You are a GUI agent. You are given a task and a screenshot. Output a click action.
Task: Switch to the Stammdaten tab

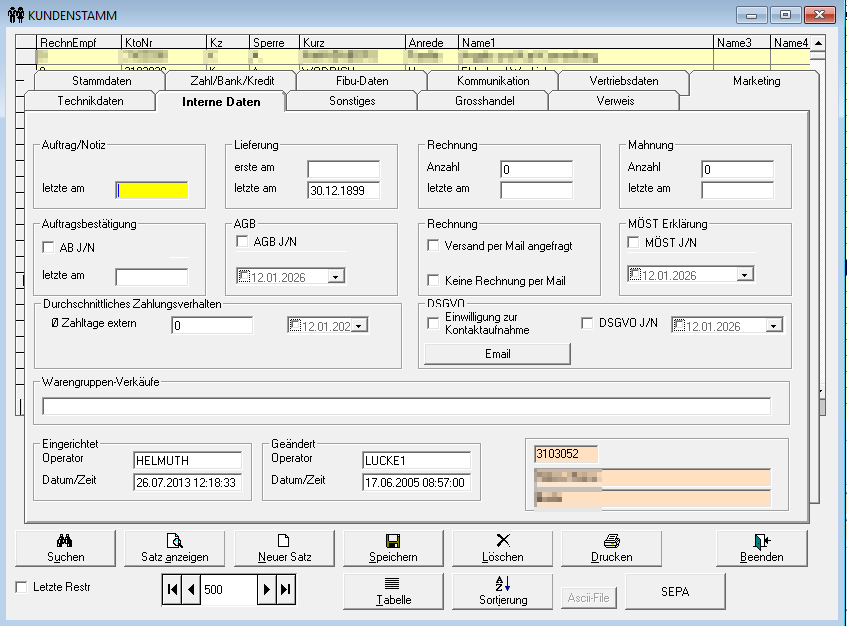pyautogui.click(x=102, y=81)
